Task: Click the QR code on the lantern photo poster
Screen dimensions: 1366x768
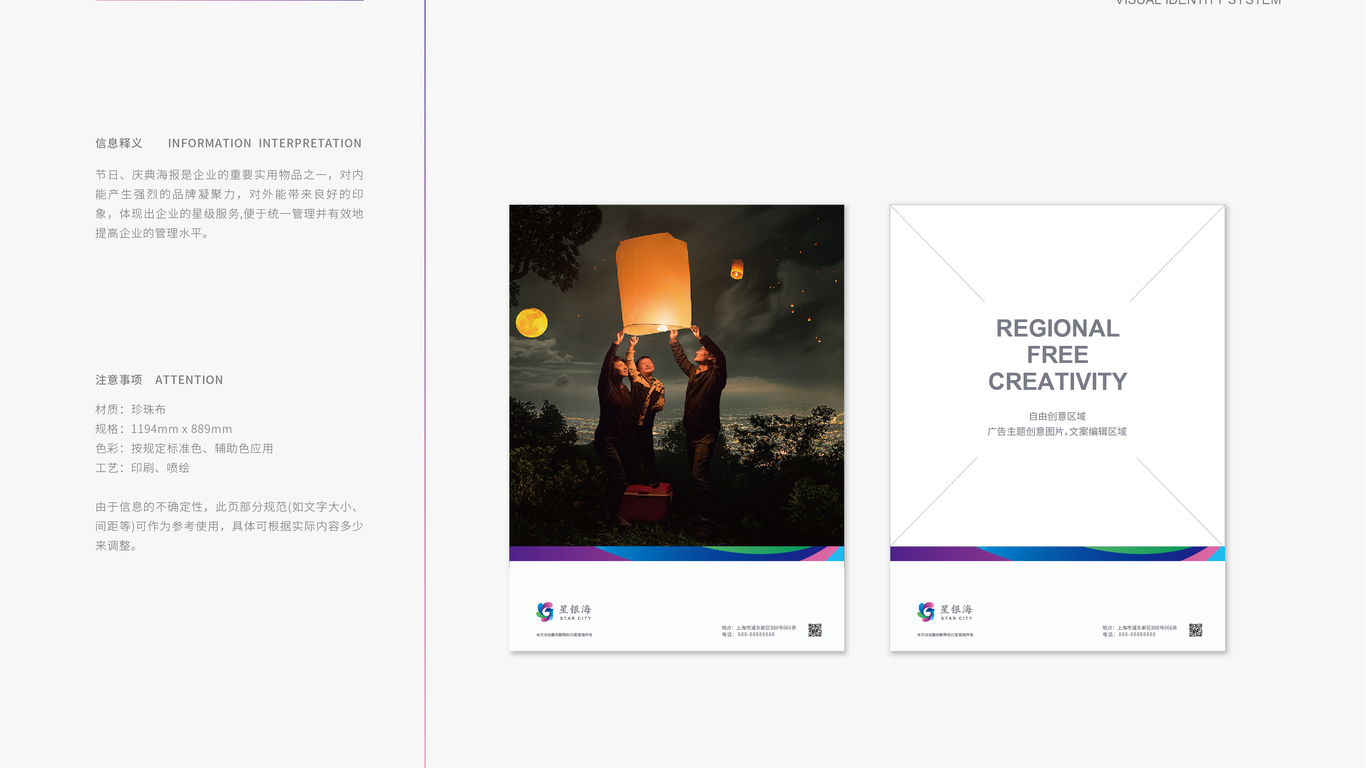Action: (815, 630)
